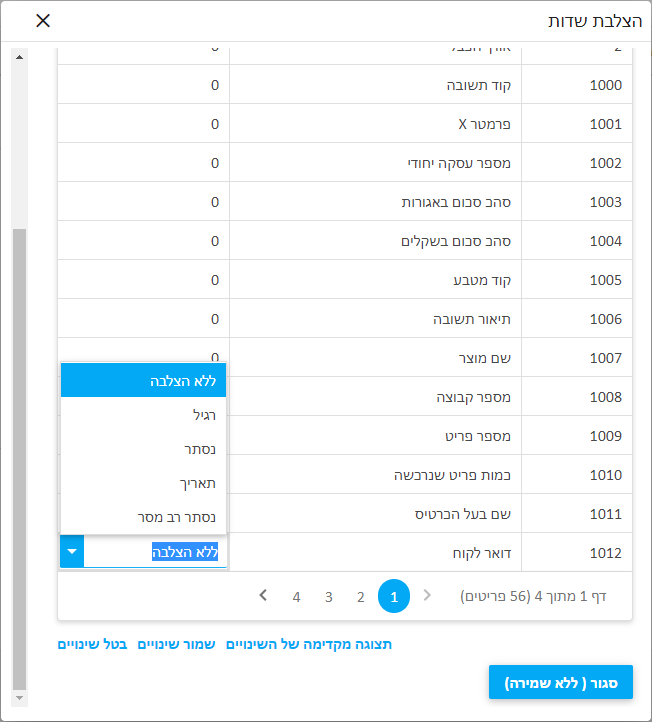This screenshot has height=722, width=652.
Task: Click the scrollbar up arrow
Action: coord(19,56)
